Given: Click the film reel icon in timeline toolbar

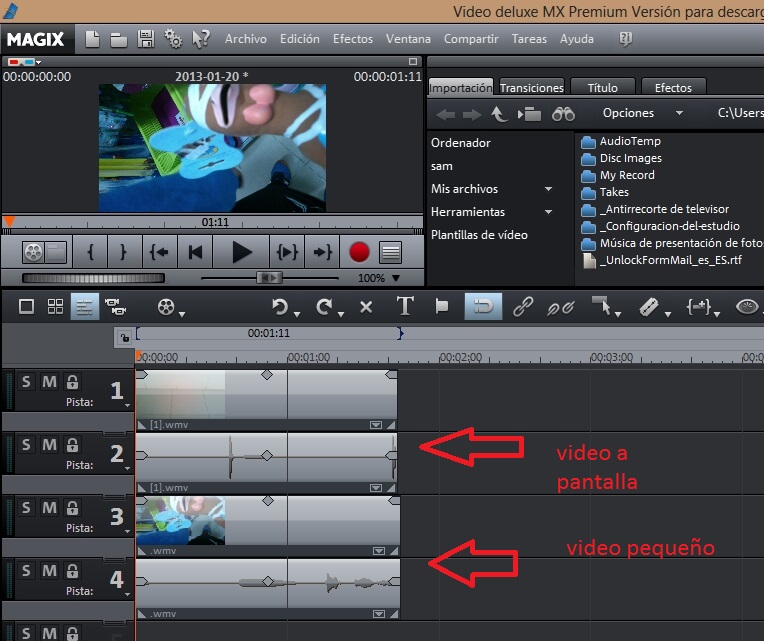Looking at the screenshot, I should [167, 307].
